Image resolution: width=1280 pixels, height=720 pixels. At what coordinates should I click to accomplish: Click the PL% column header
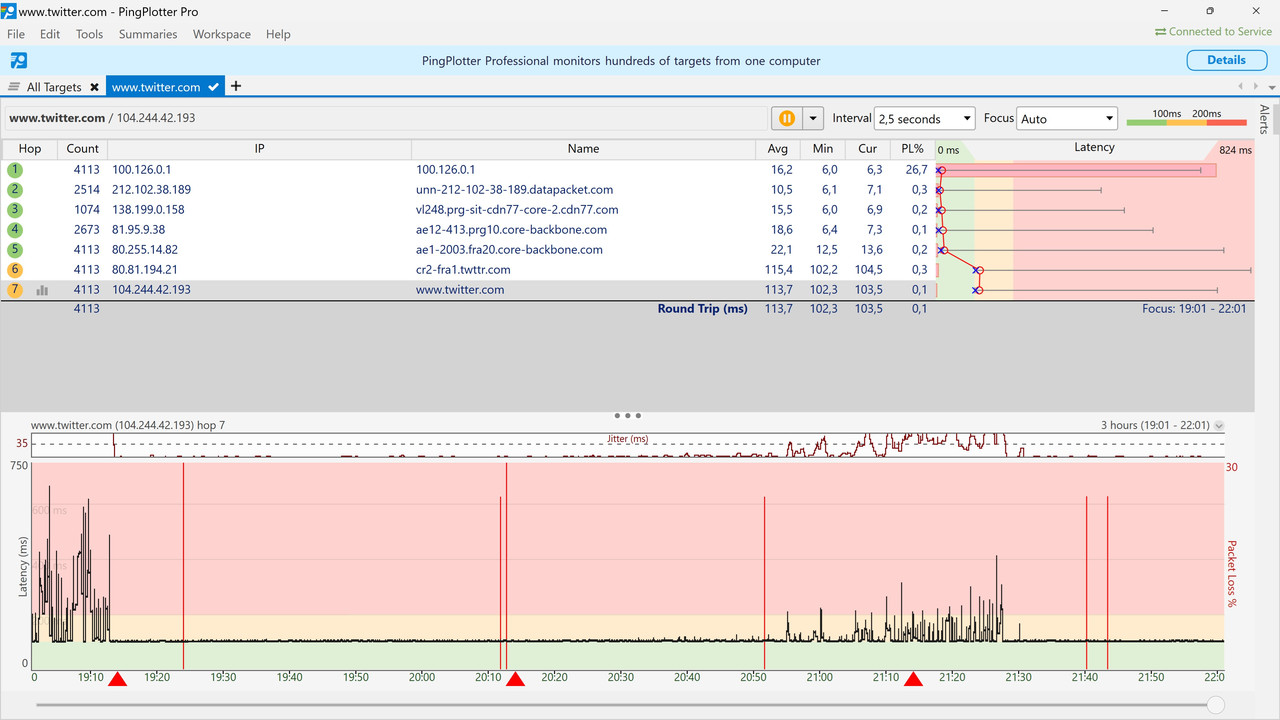point(912,148)
